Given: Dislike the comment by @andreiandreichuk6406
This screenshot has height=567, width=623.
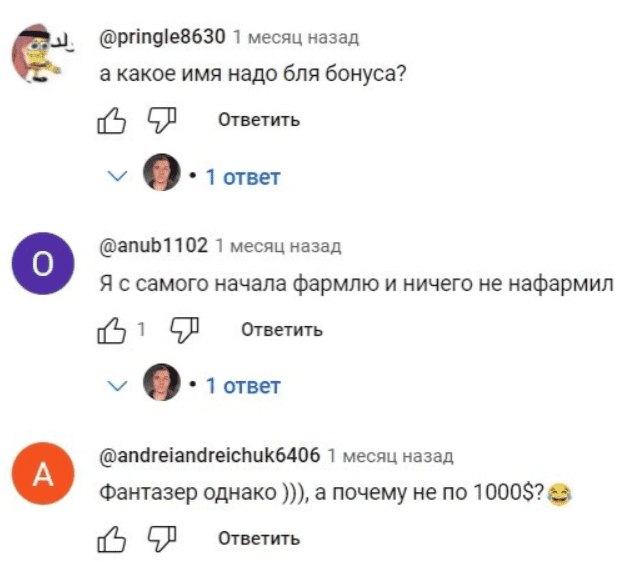Looking at the screenshot, I should pos(162,539).
